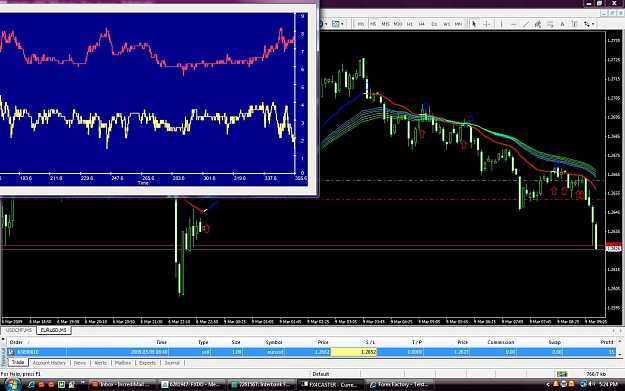Viewport: 625px width, 391px height.
Task: Switch chart to MN timeframe
Action: (x=458, y=24)
